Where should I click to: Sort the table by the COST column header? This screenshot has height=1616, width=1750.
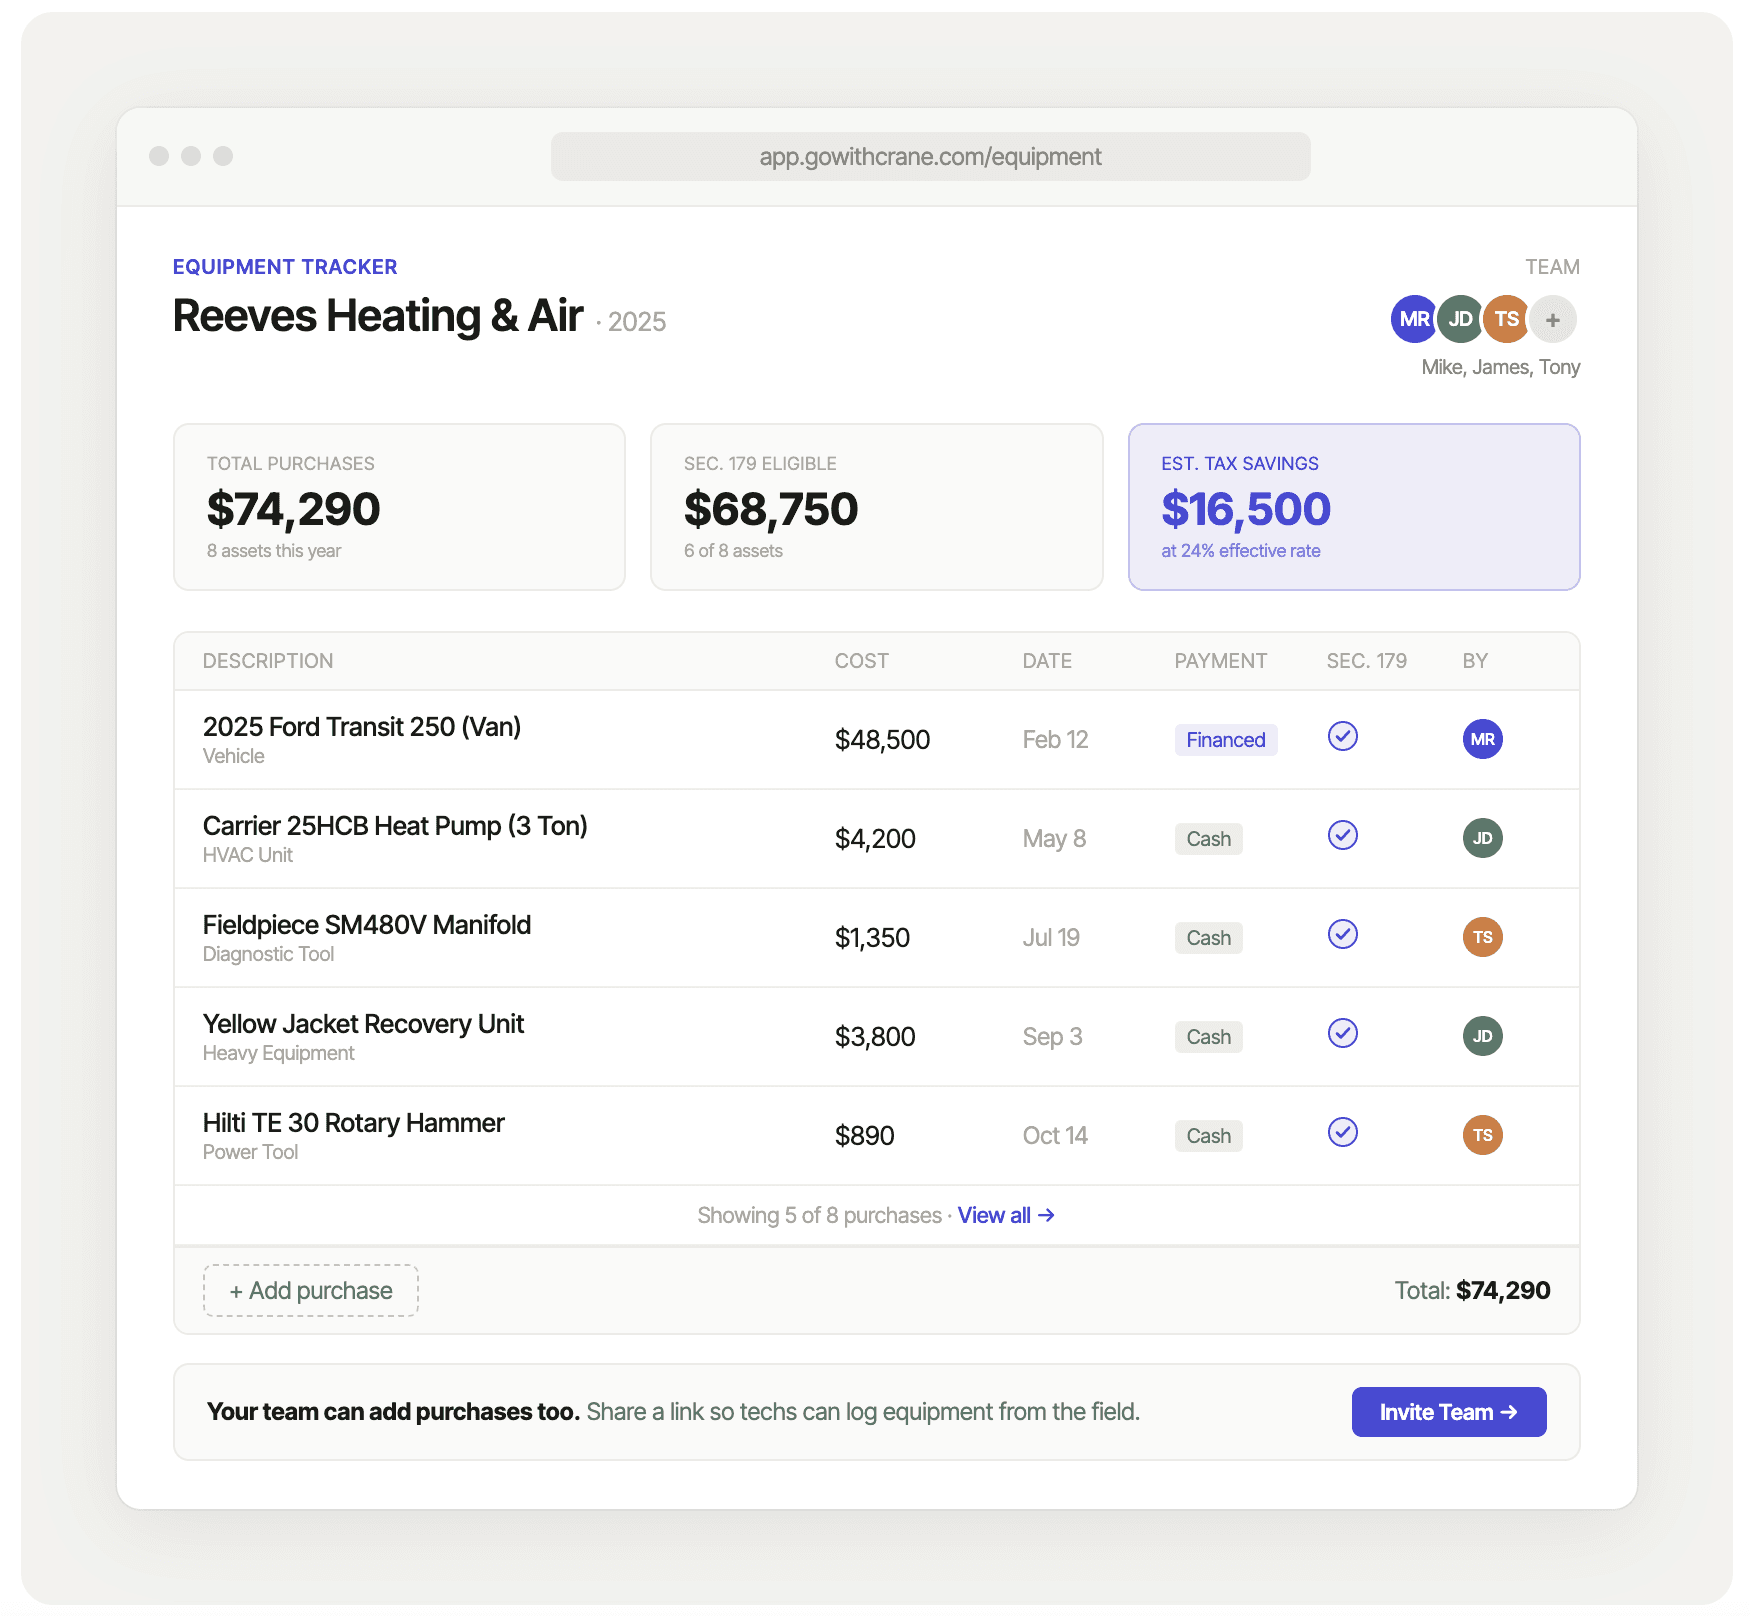861,660
